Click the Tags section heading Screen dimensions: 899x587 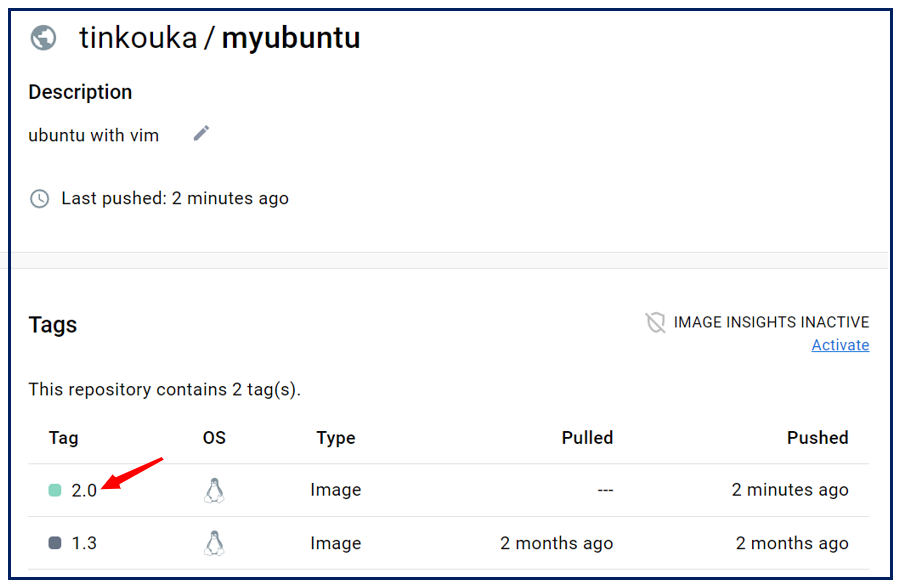[x=53, y=325]
